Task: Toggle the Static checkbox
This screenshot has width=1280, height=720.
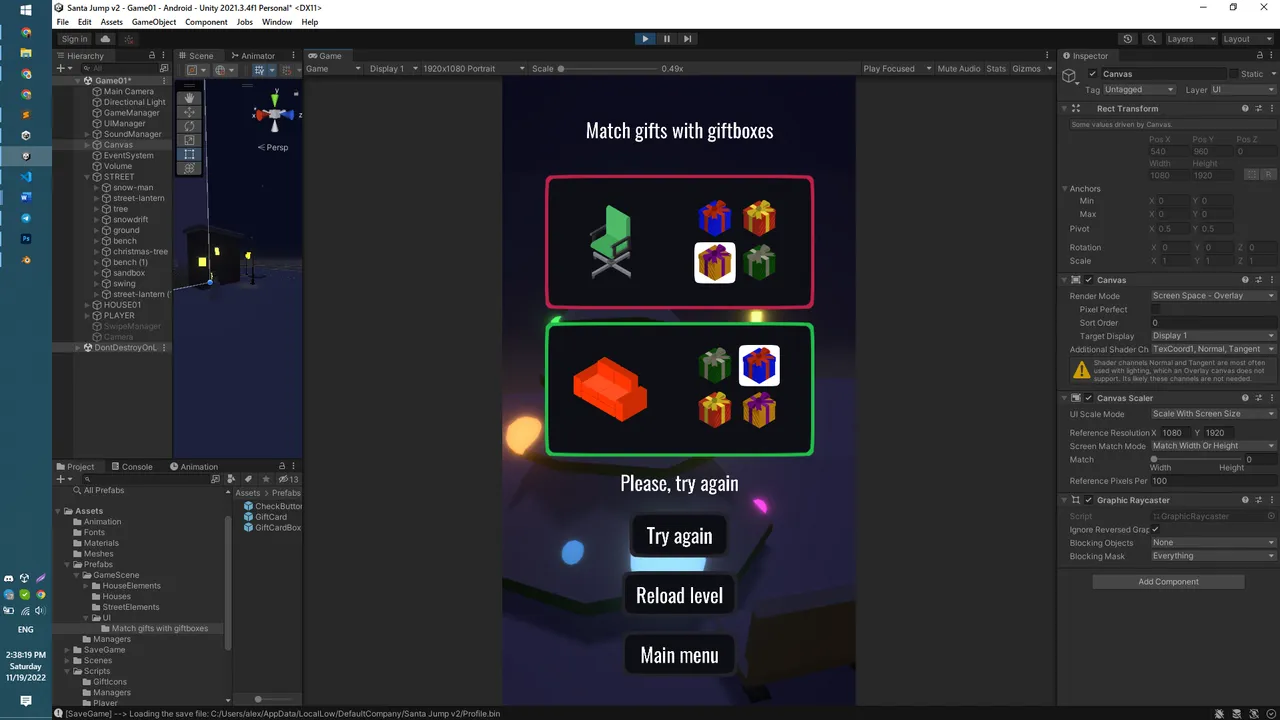Action: [x=1233, y=74]
